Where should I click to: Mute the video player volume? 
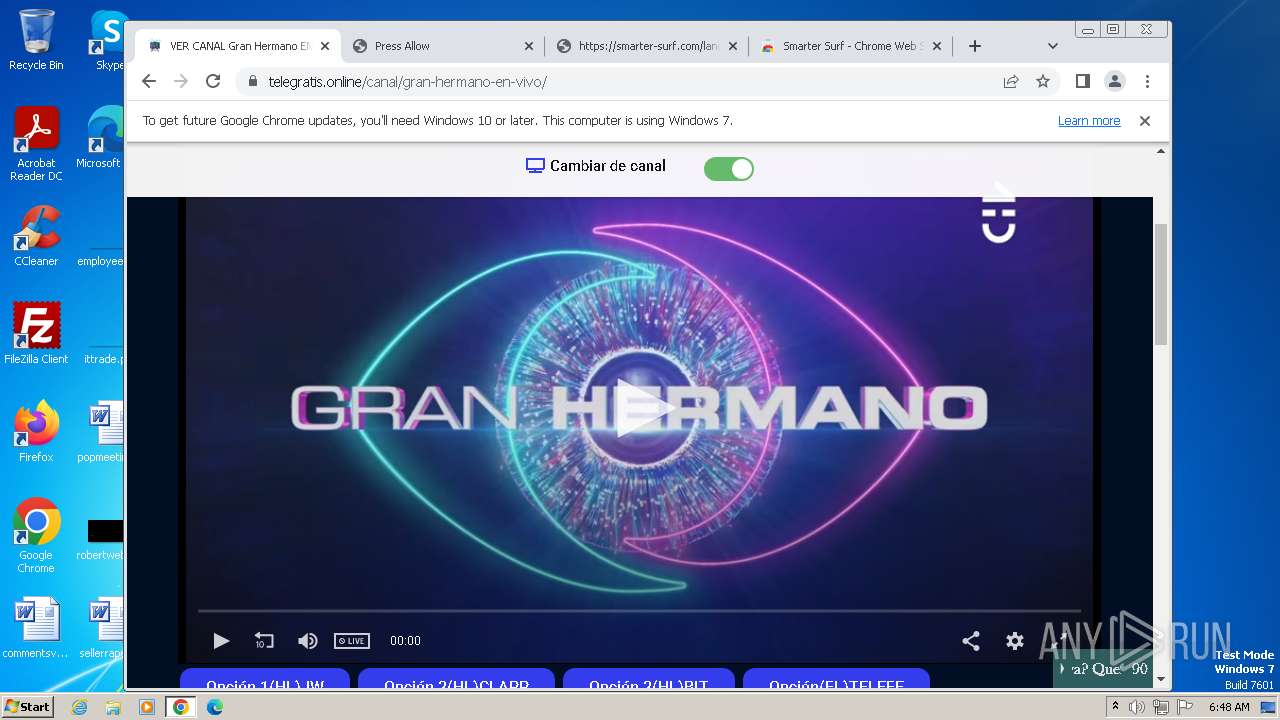[x=308, y=641]
